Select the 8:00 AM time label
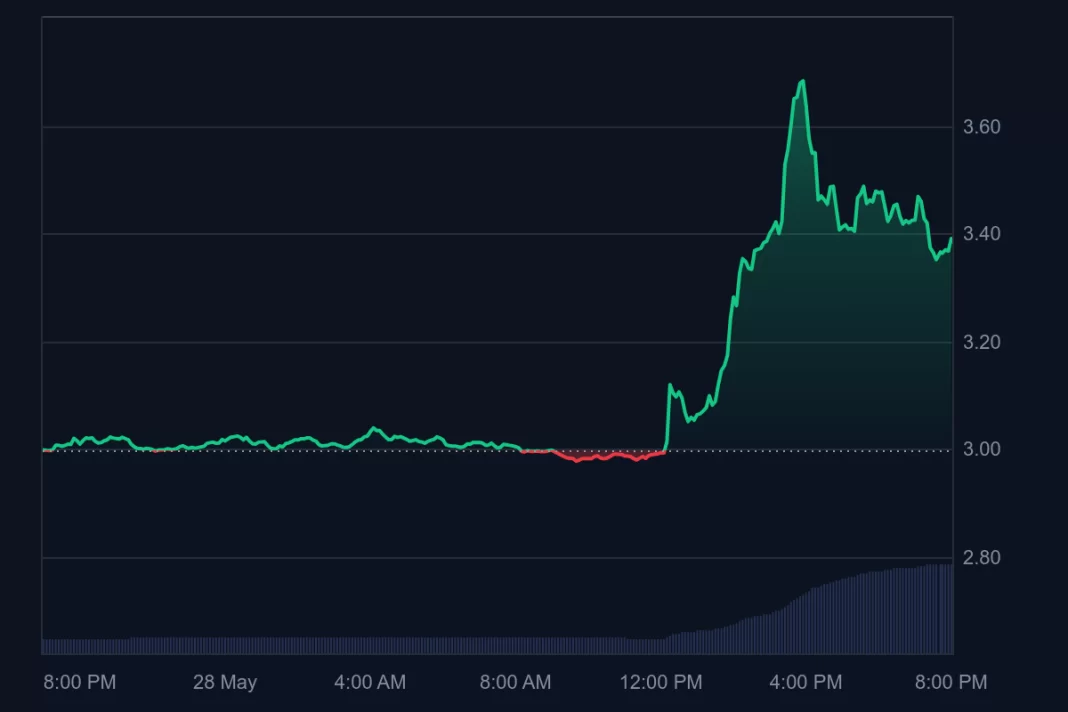This screenshot has width=1068, height=712. pos(516,683)
